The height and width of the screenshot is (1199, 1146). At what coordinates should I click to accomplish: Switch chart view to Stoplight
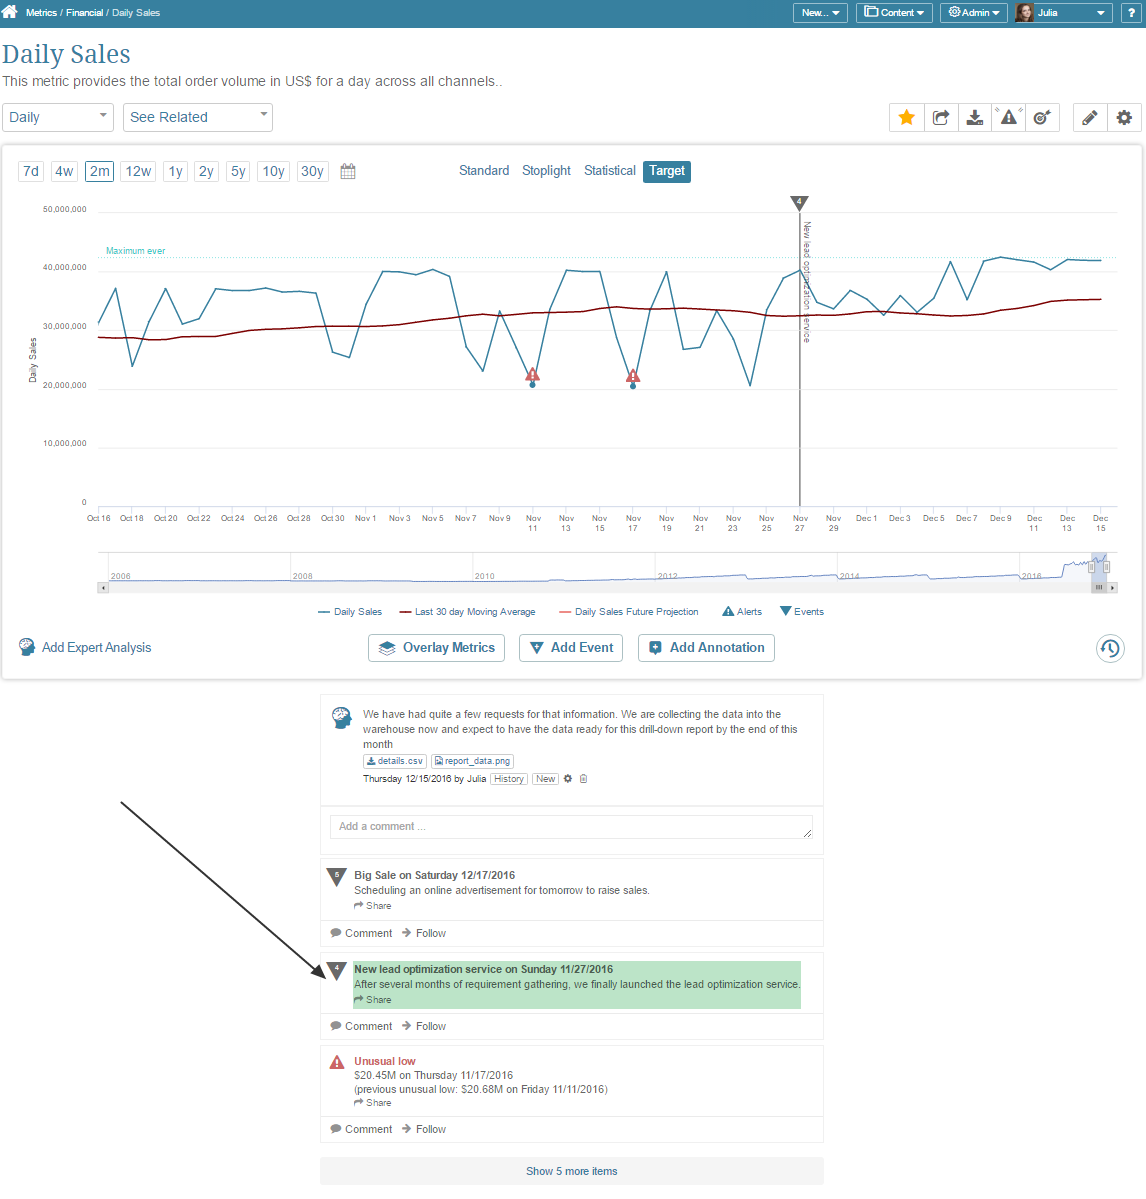click(546, 170)
